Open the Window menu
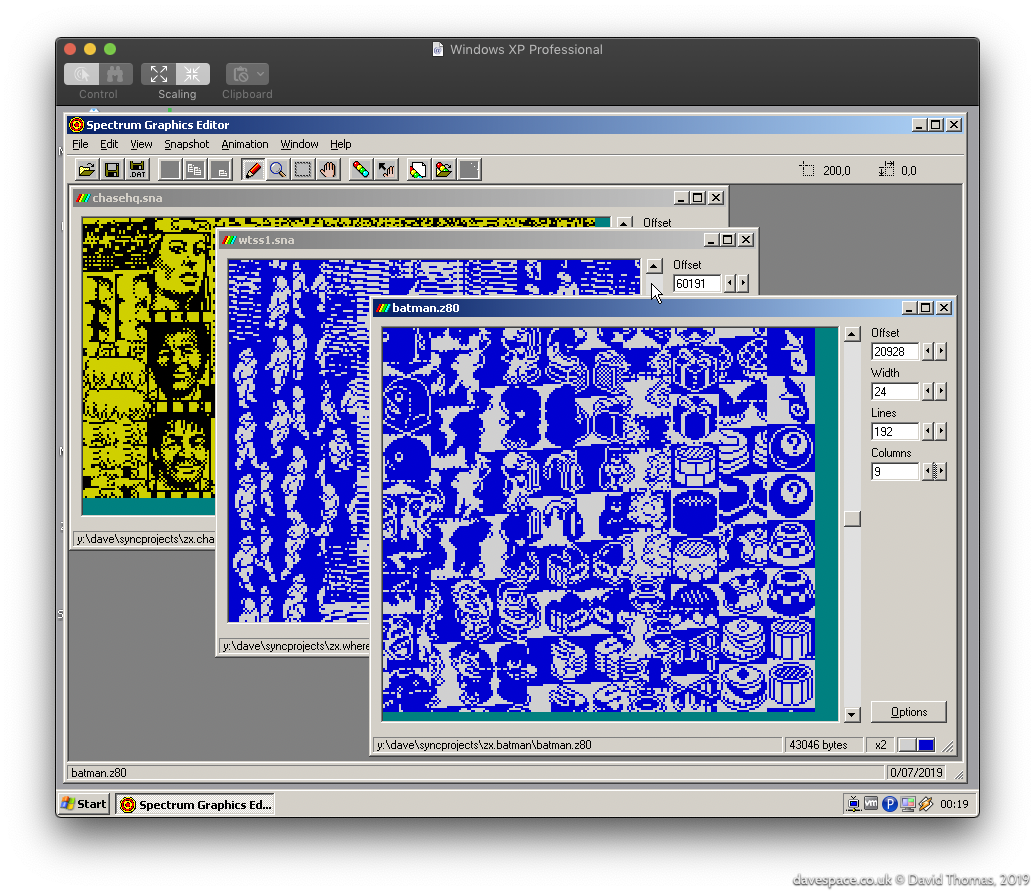Screen dimensions: 1035x891 coord(299,144)
